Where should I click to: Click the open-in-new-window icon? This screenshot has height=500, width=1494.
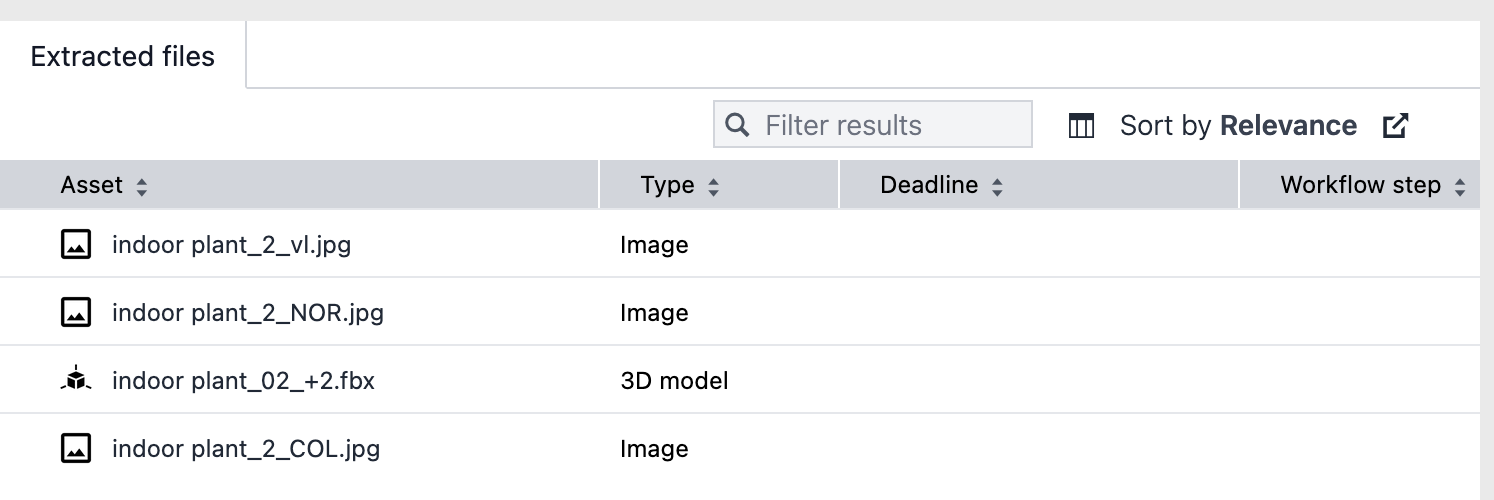pyautogui.click(x=1395, y=126)
